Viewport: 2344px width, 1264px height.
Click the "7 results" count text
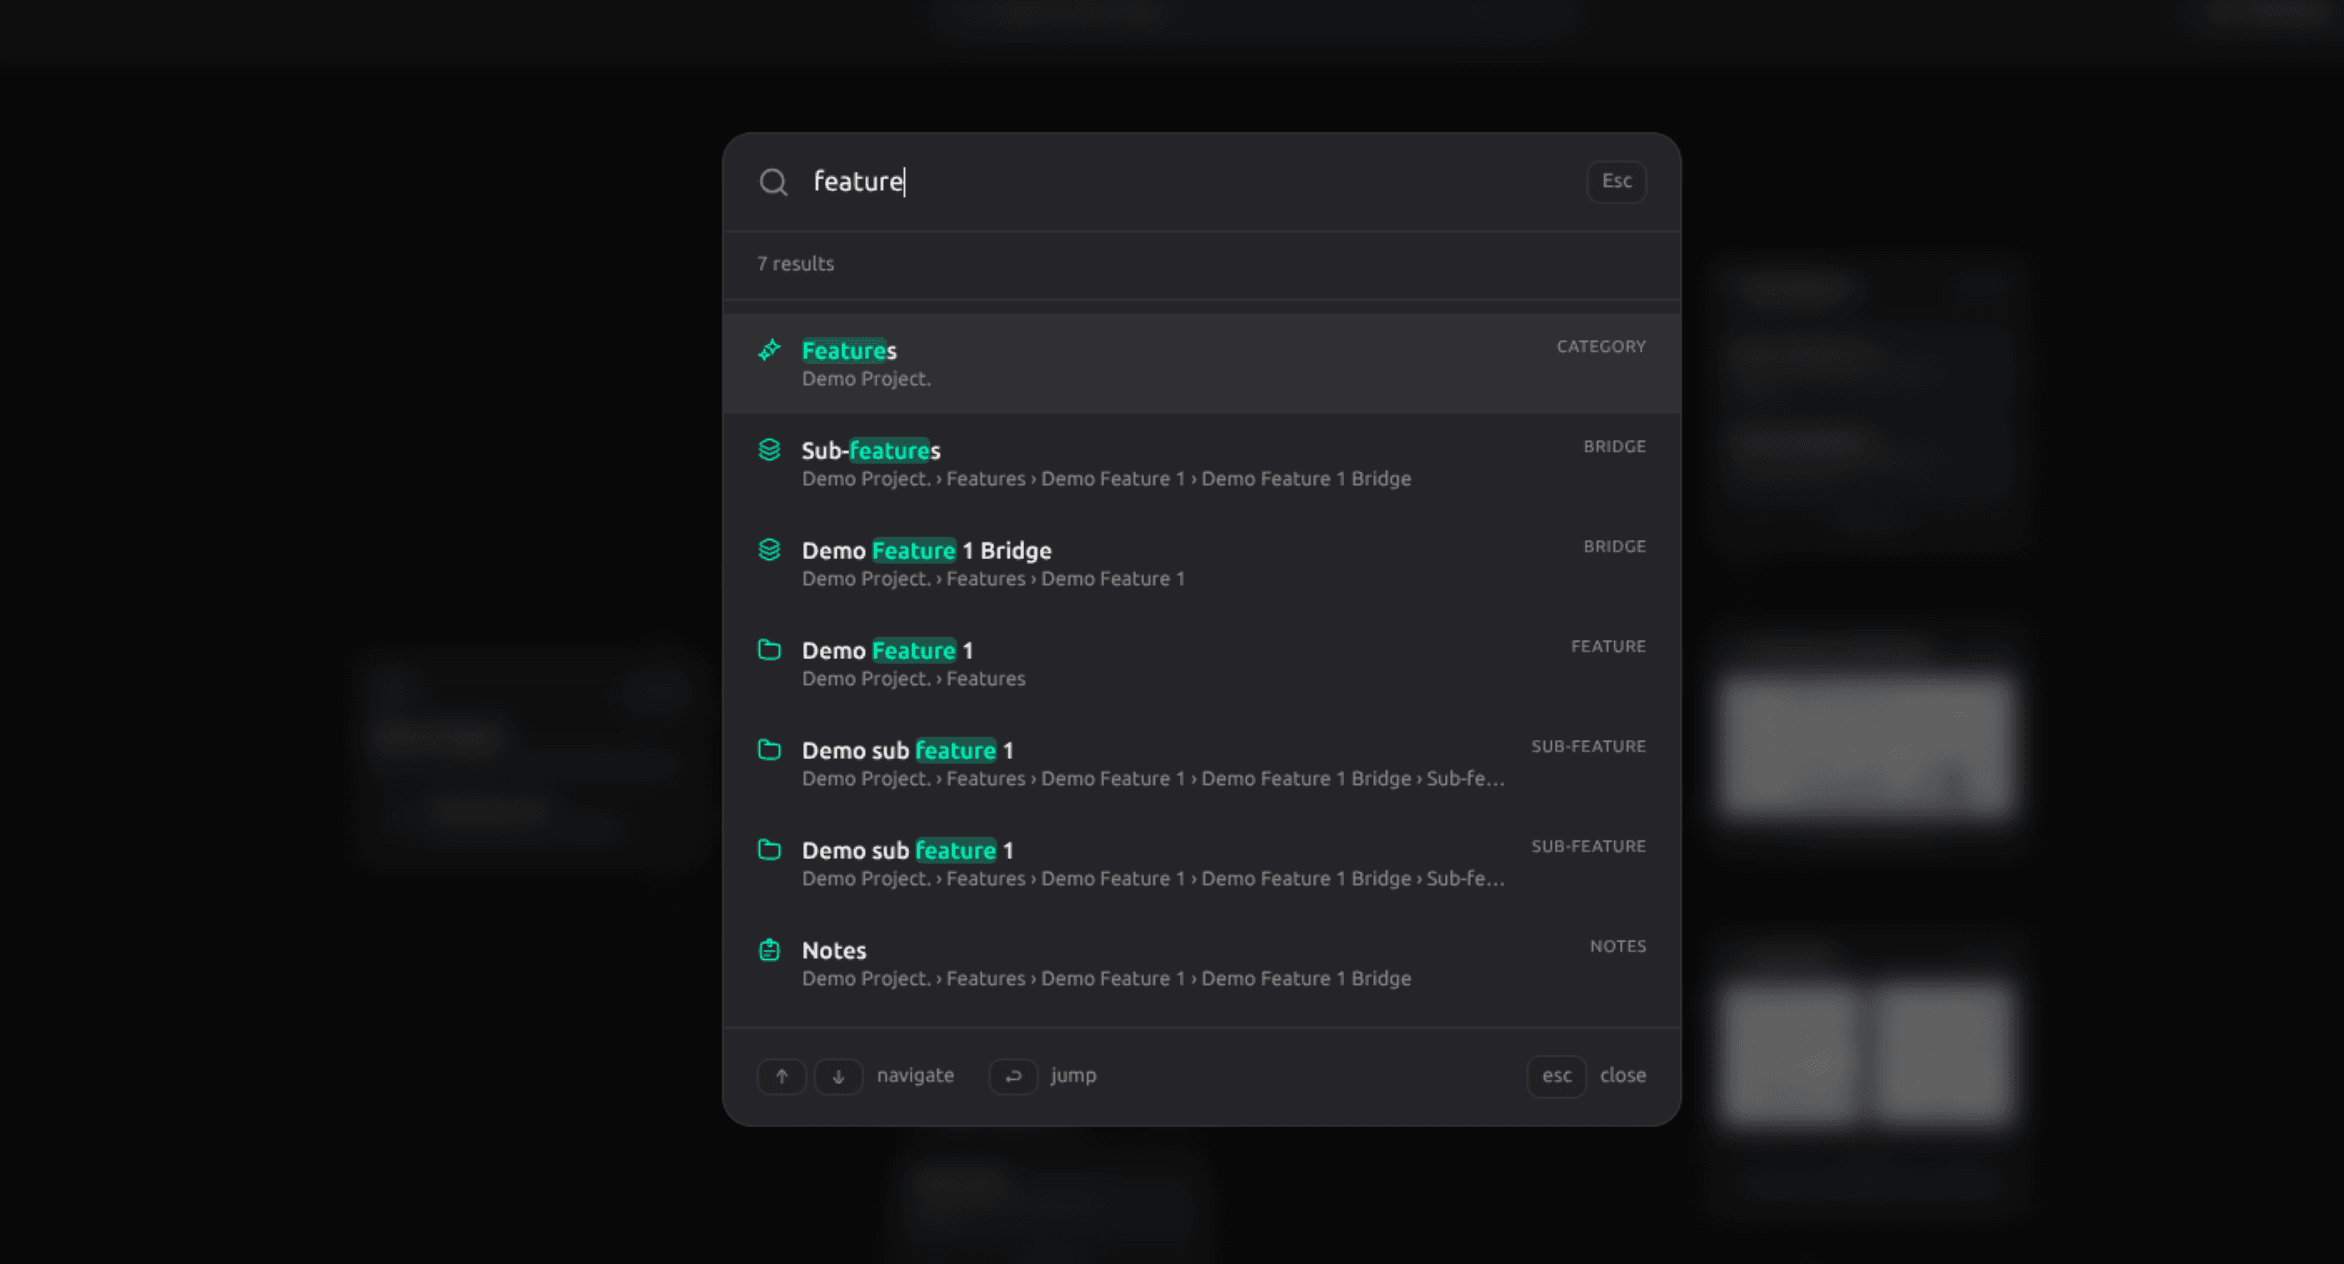click(795, 264)
